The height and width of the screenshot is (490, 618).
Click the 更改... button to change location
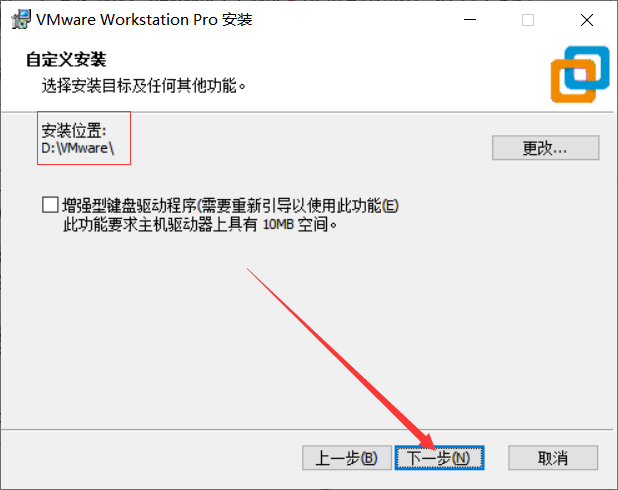[545, 148]
